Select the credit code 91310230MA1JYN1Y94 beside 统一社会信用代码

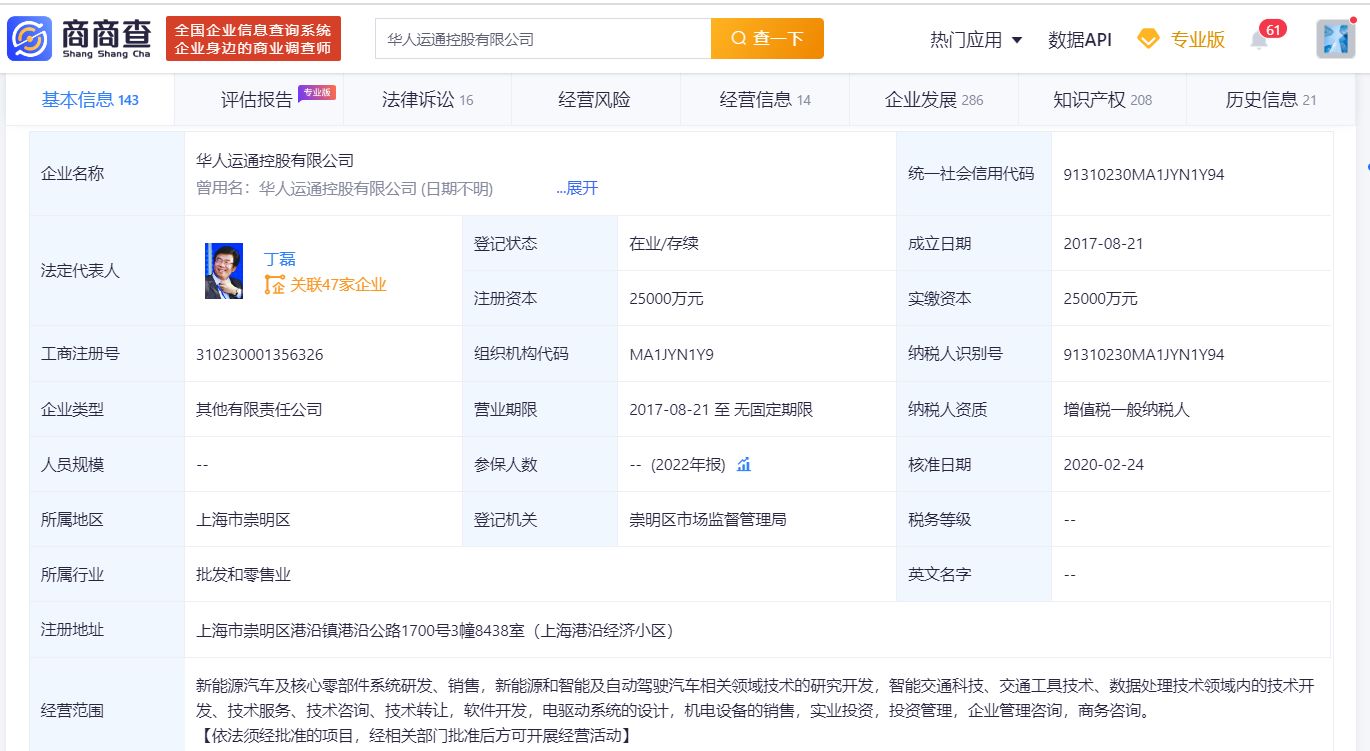1143,174
